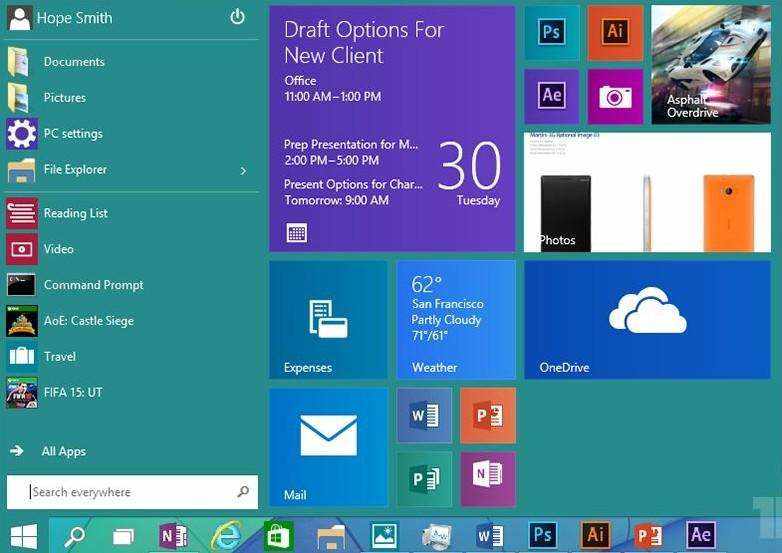Switch to Photoshop on taskbar
782x553 pixels.
543,535
